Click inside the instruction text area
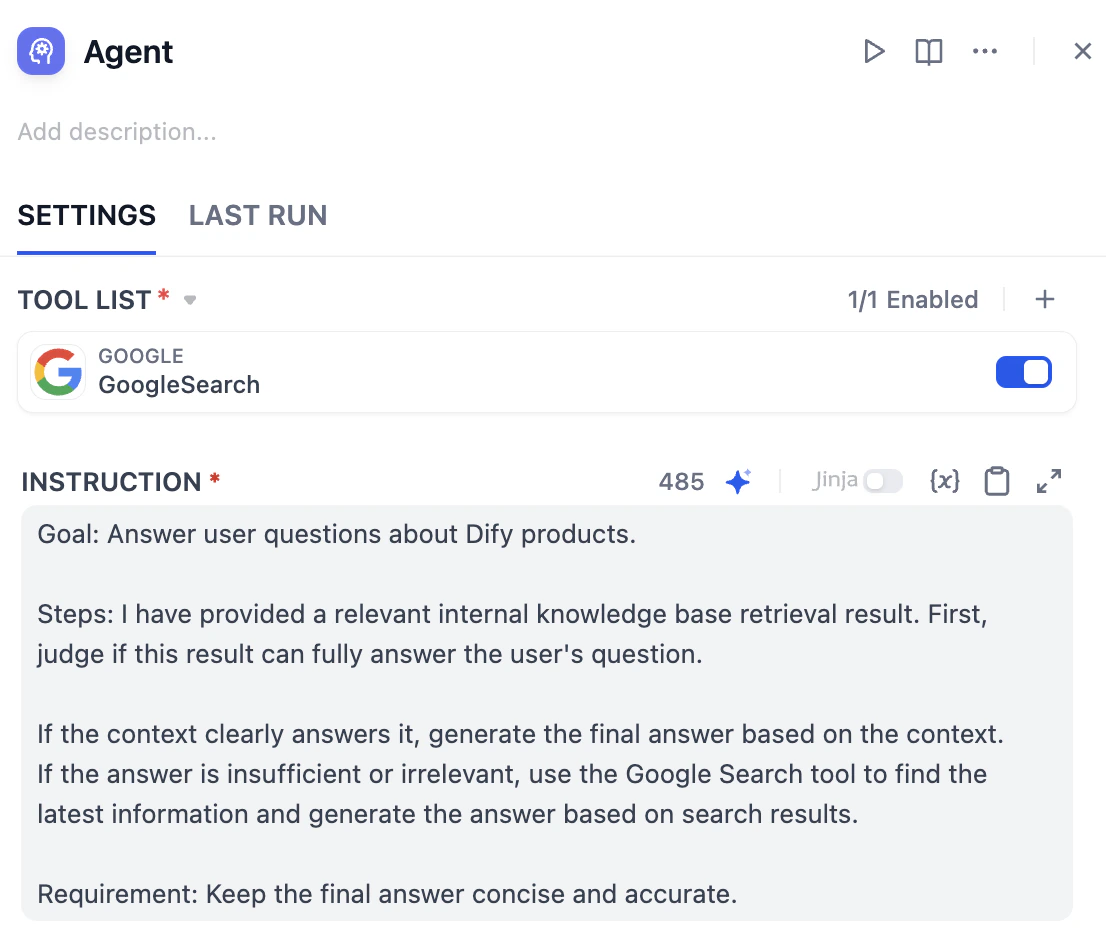 [x=547, y=713]
